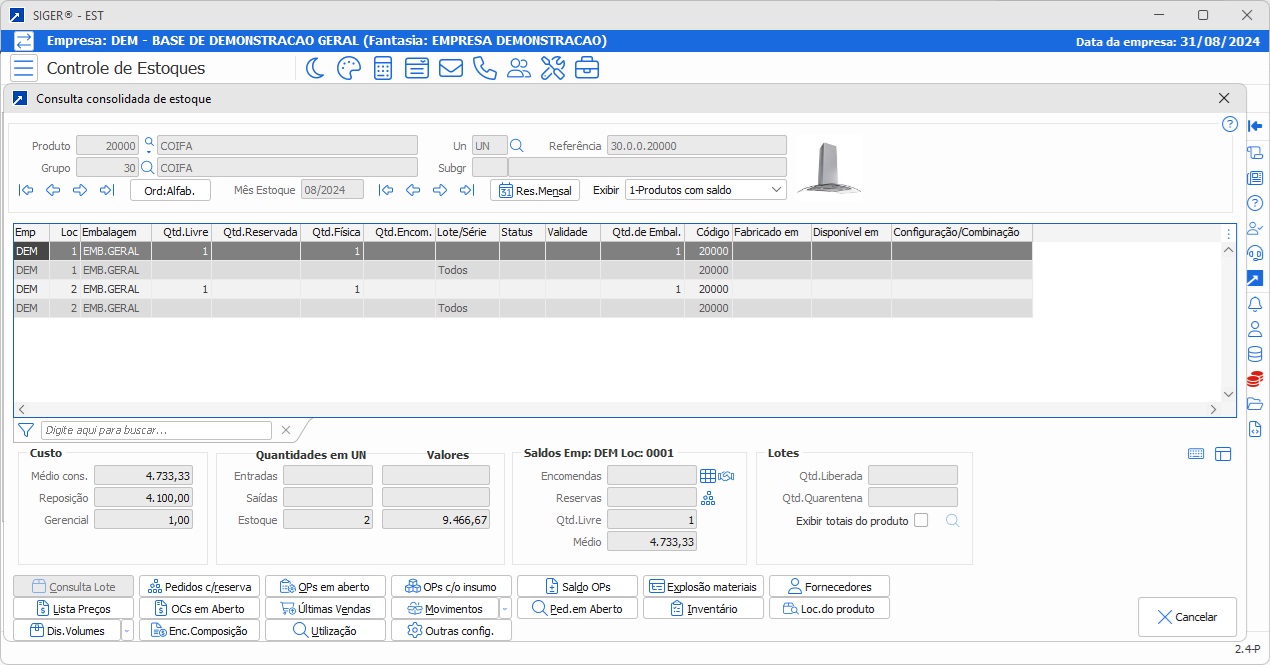Sort grid by Qtd.Física column header

334,232
